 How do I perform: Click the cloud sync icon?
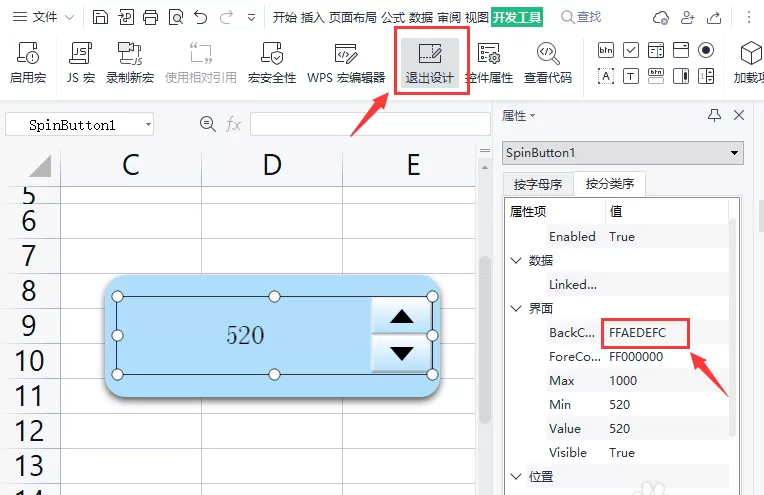[x=661, y=18]
